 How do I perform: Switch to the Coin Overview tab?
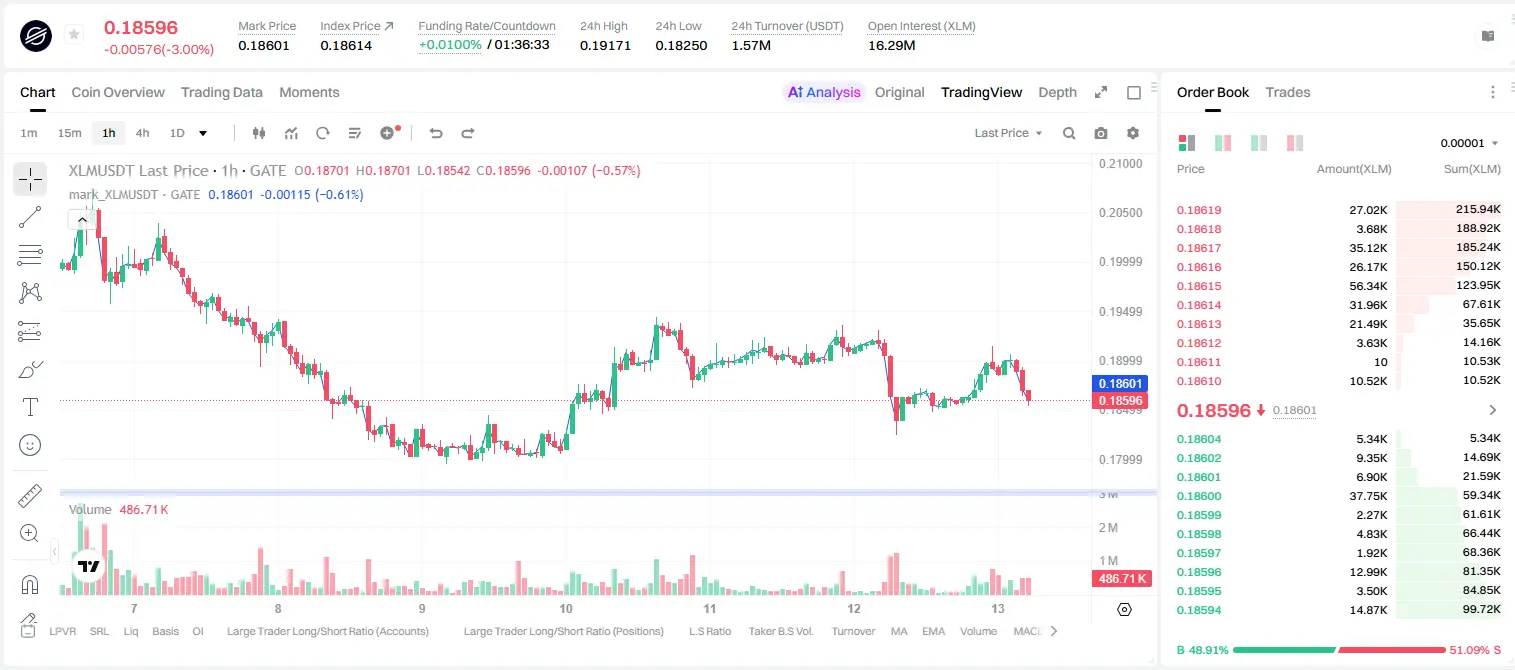point(118,92)
